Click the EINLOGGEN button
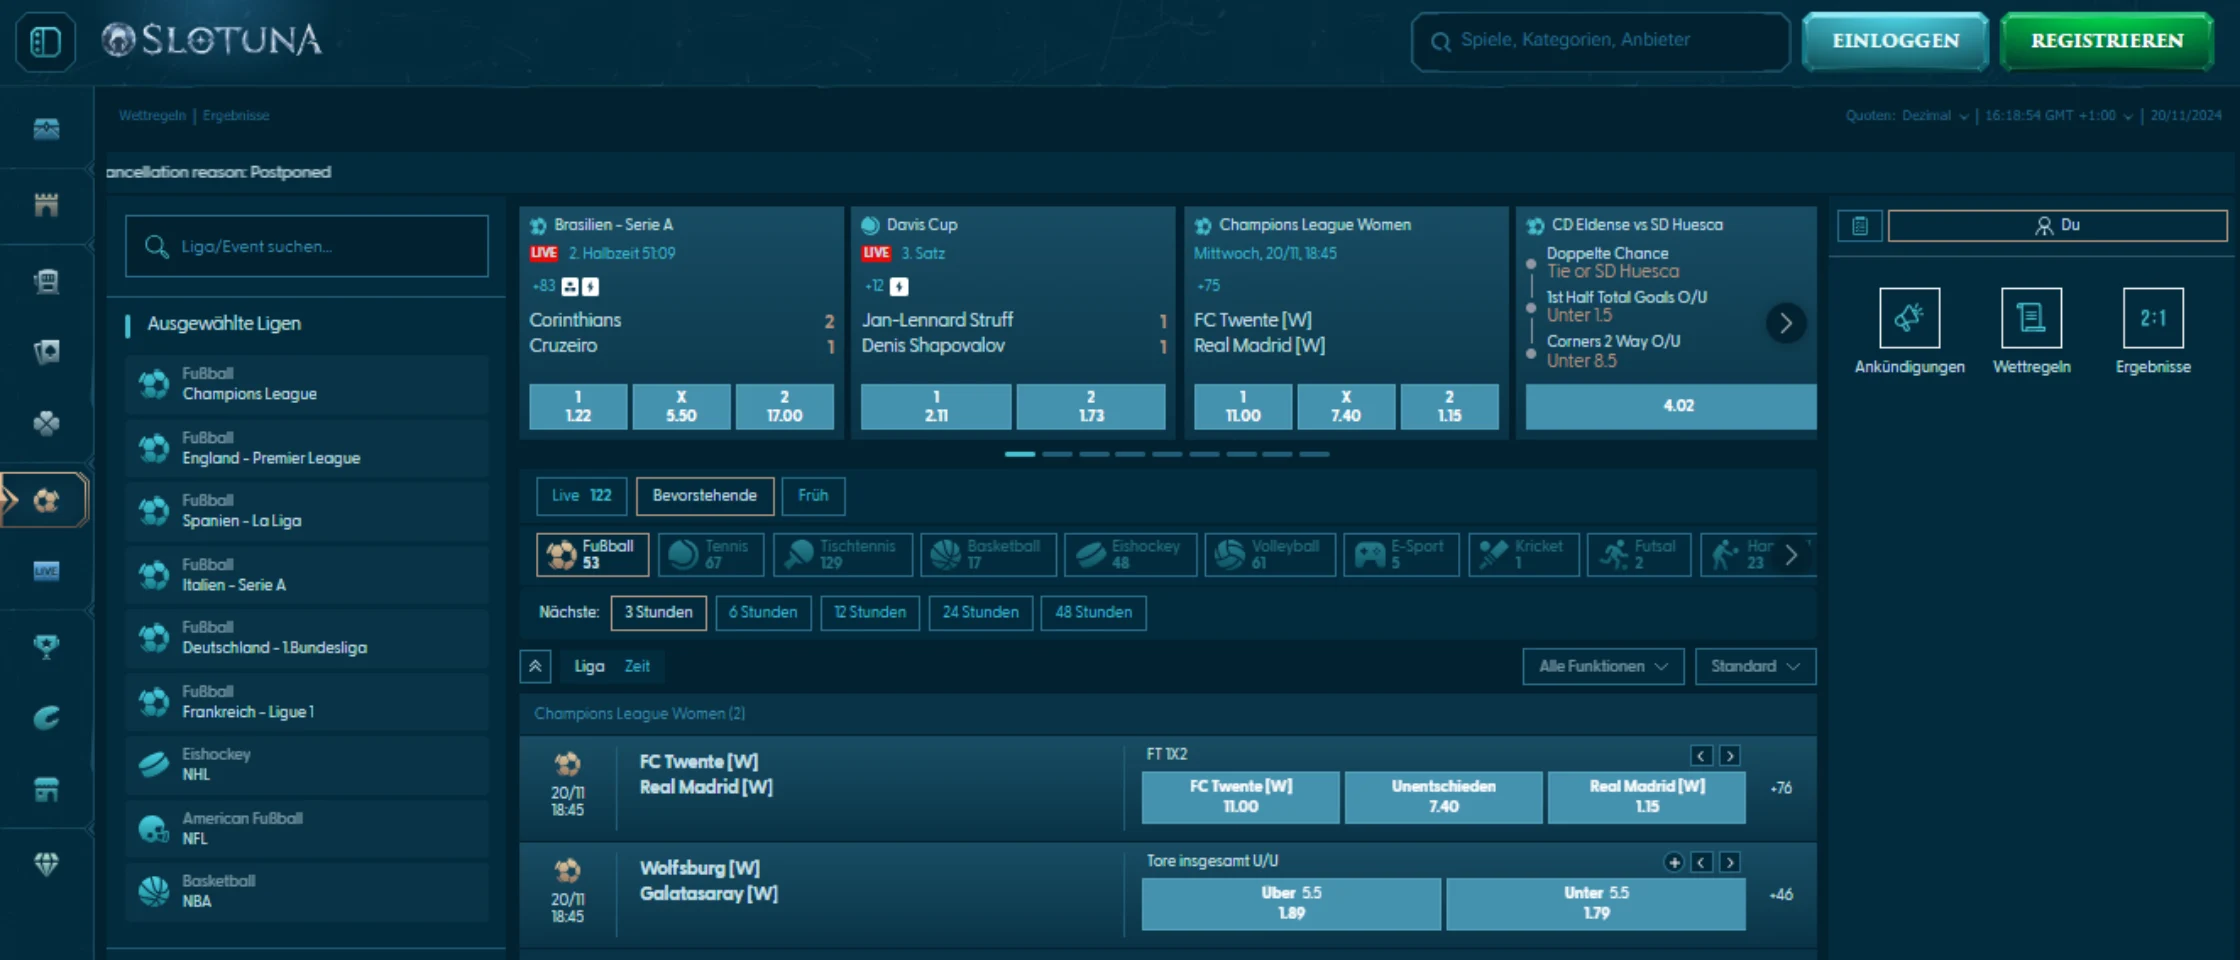Viewport: 2240px width, 960px height. [x=1895, y=41]
